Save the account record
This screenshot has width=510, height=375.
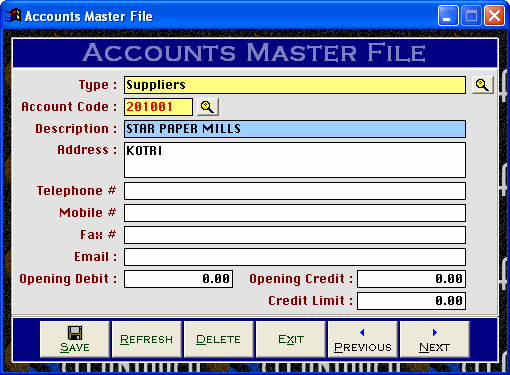click(75, 339)
